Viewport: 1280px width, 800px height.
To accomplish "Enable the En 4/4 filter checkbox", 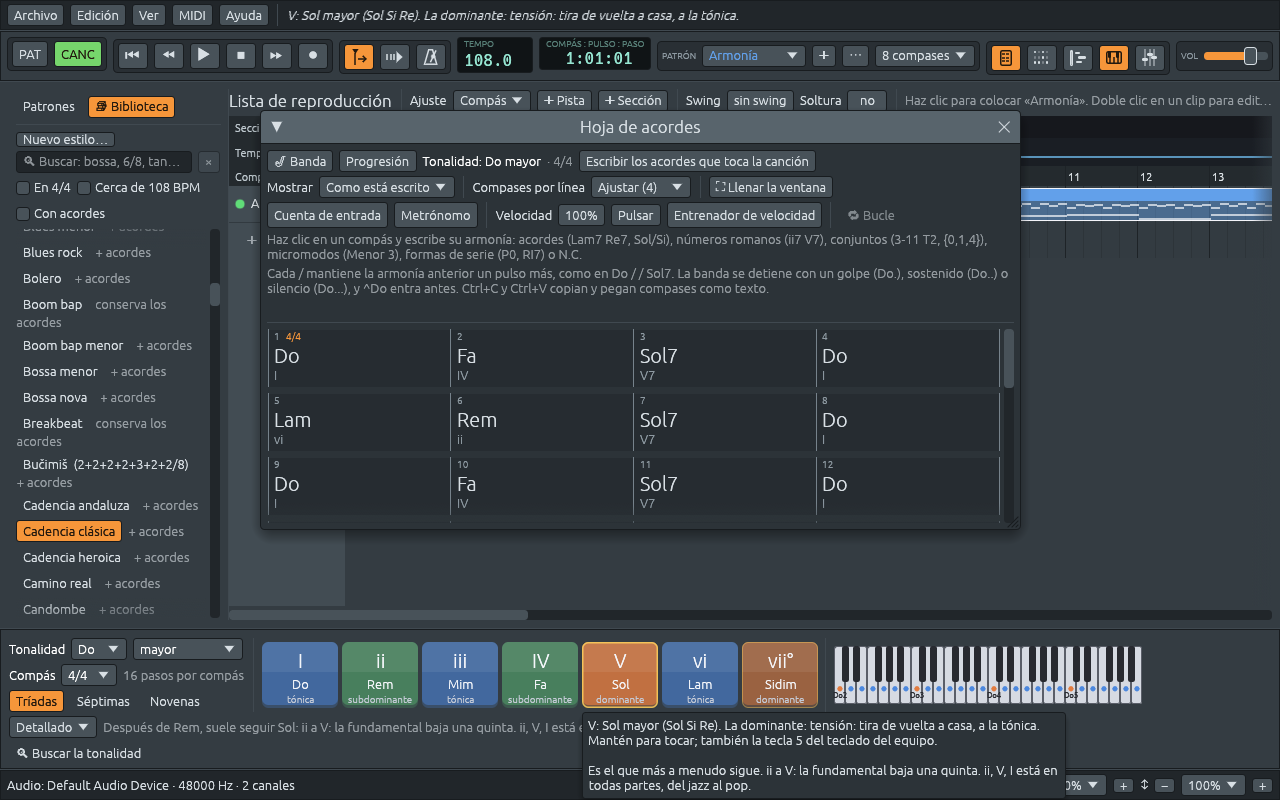I will (23, 188).
